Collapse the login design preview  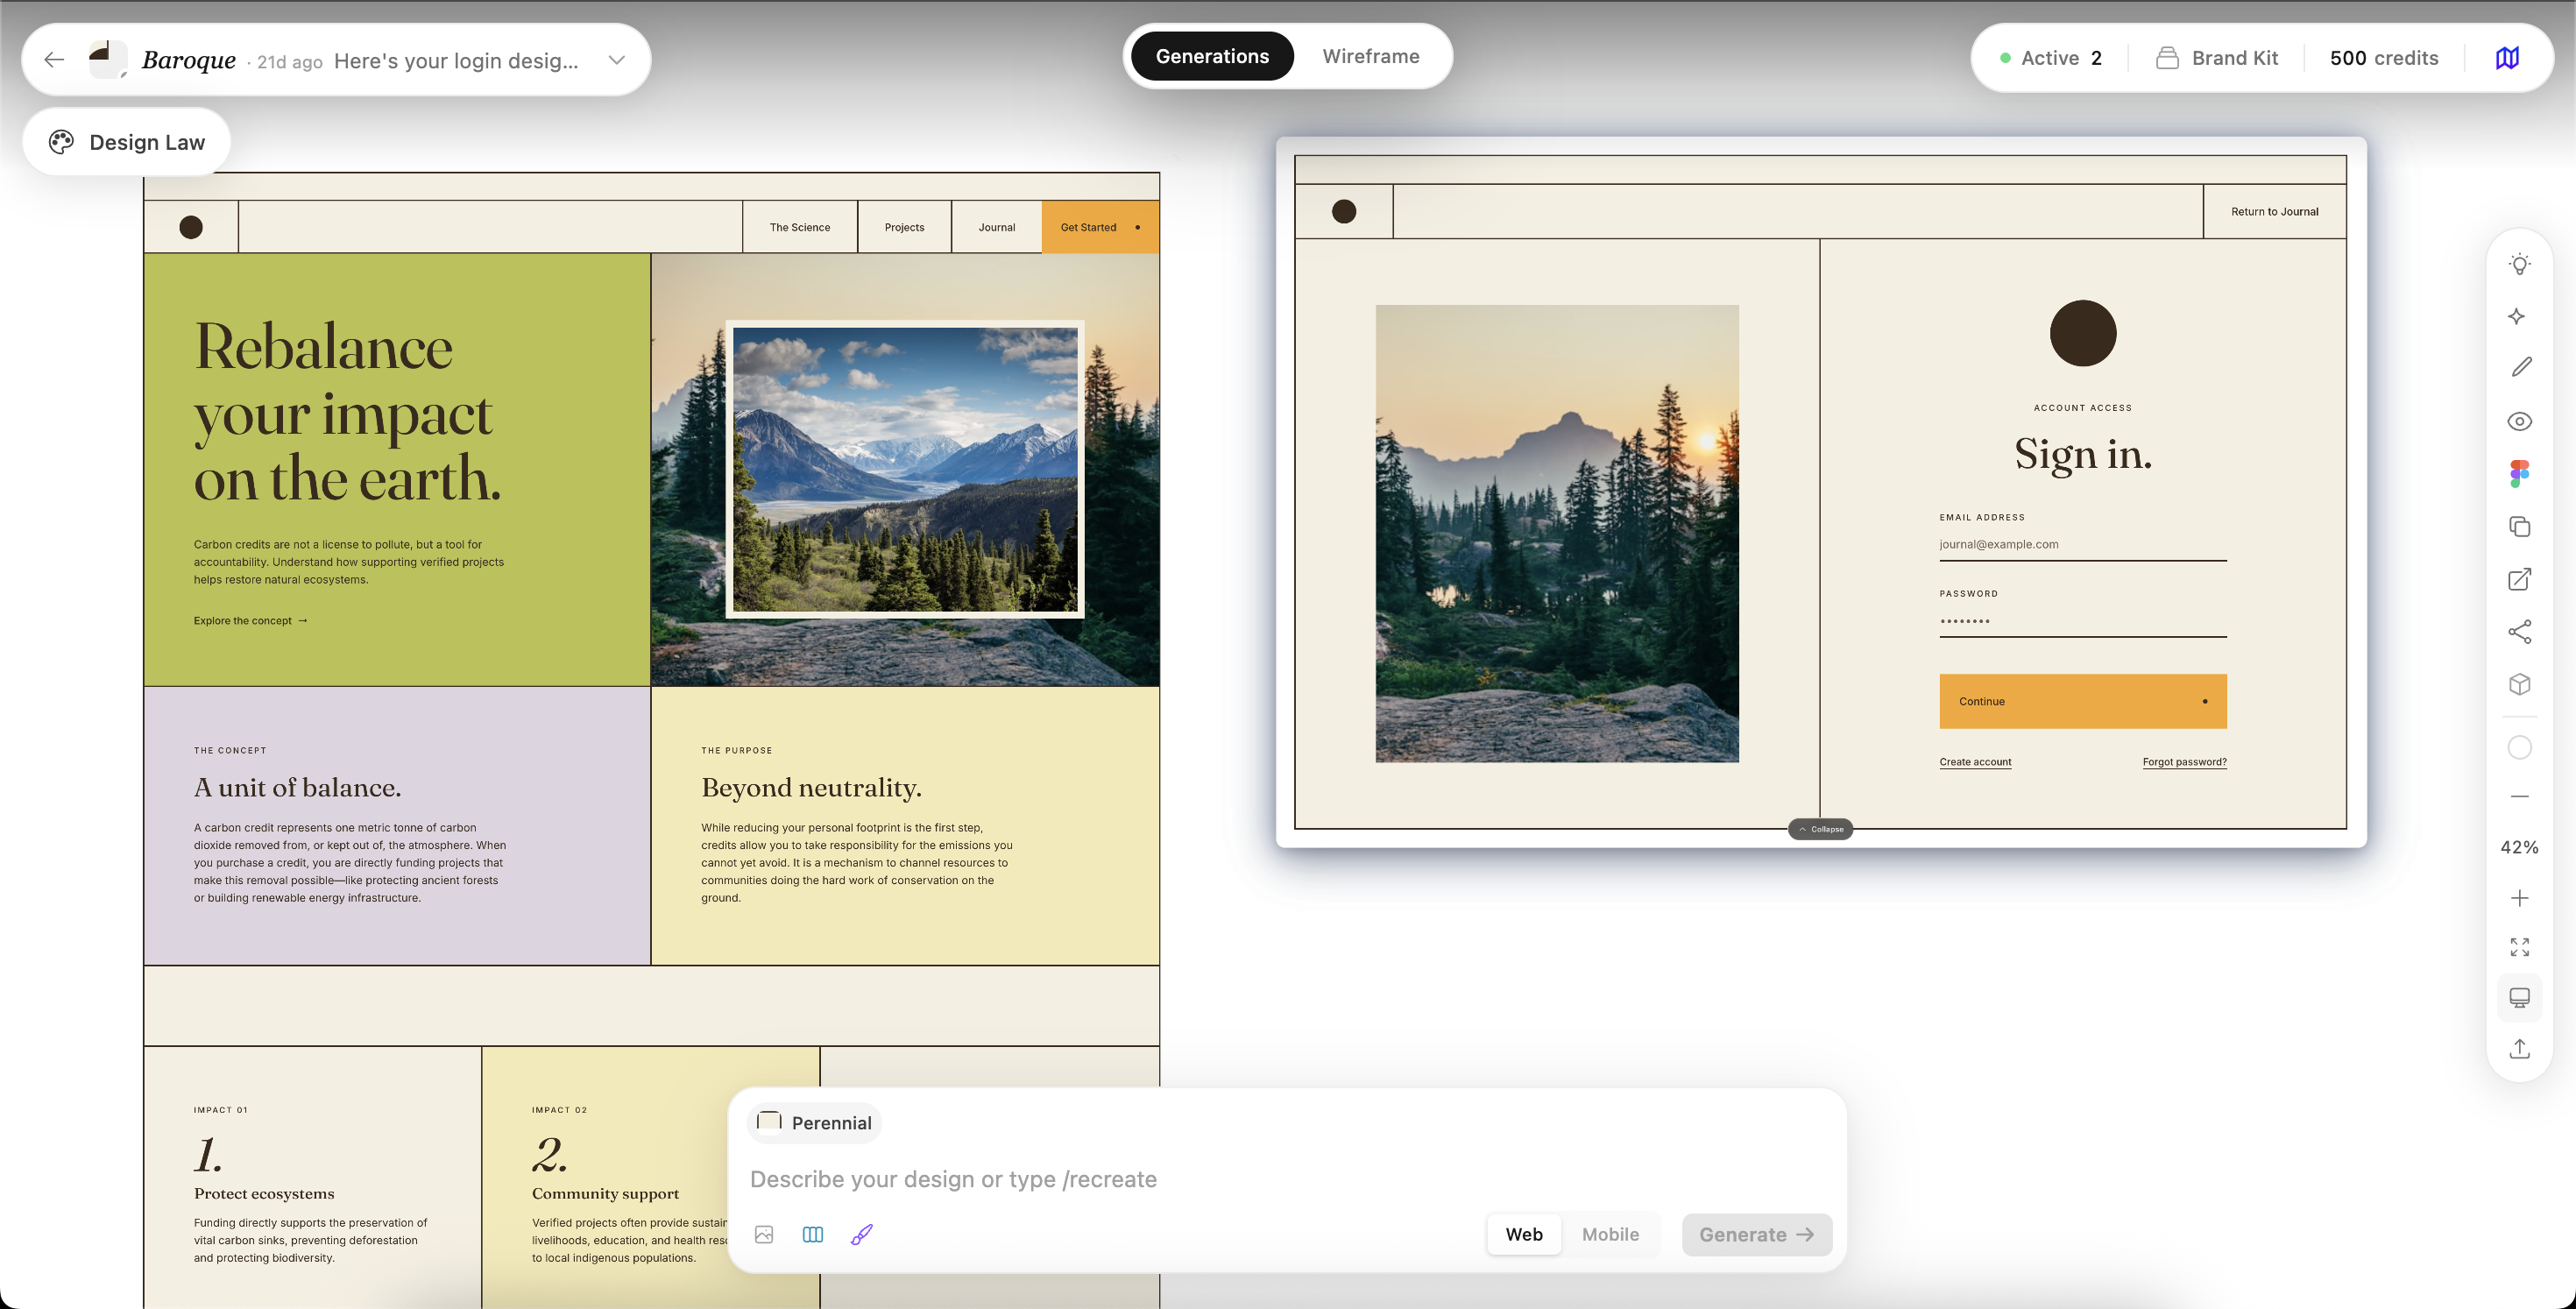coord(1820,829)
